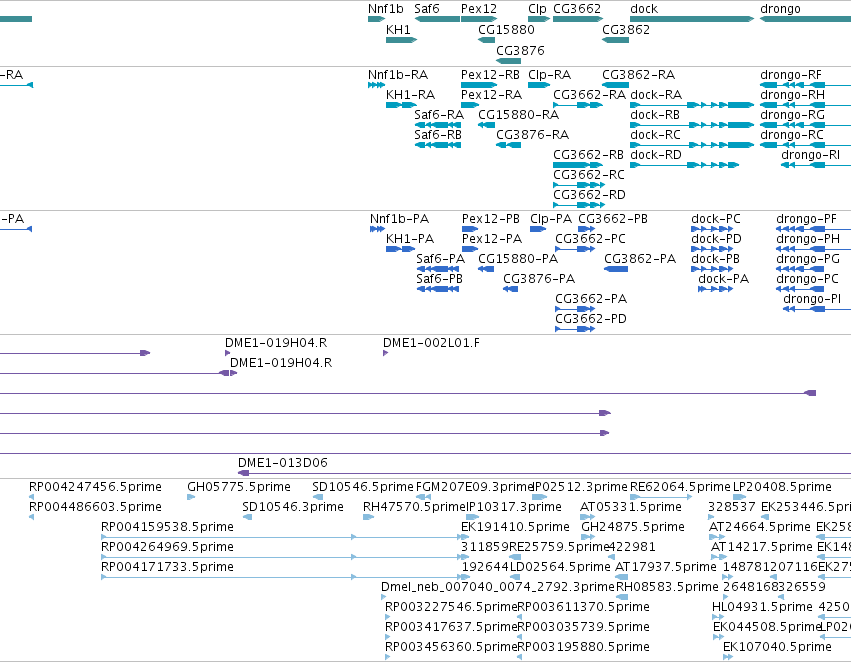The height and width of the screenshot is (662, 851).
Task: Click EST RP004171733.5prime
Action: coord(167,566)
